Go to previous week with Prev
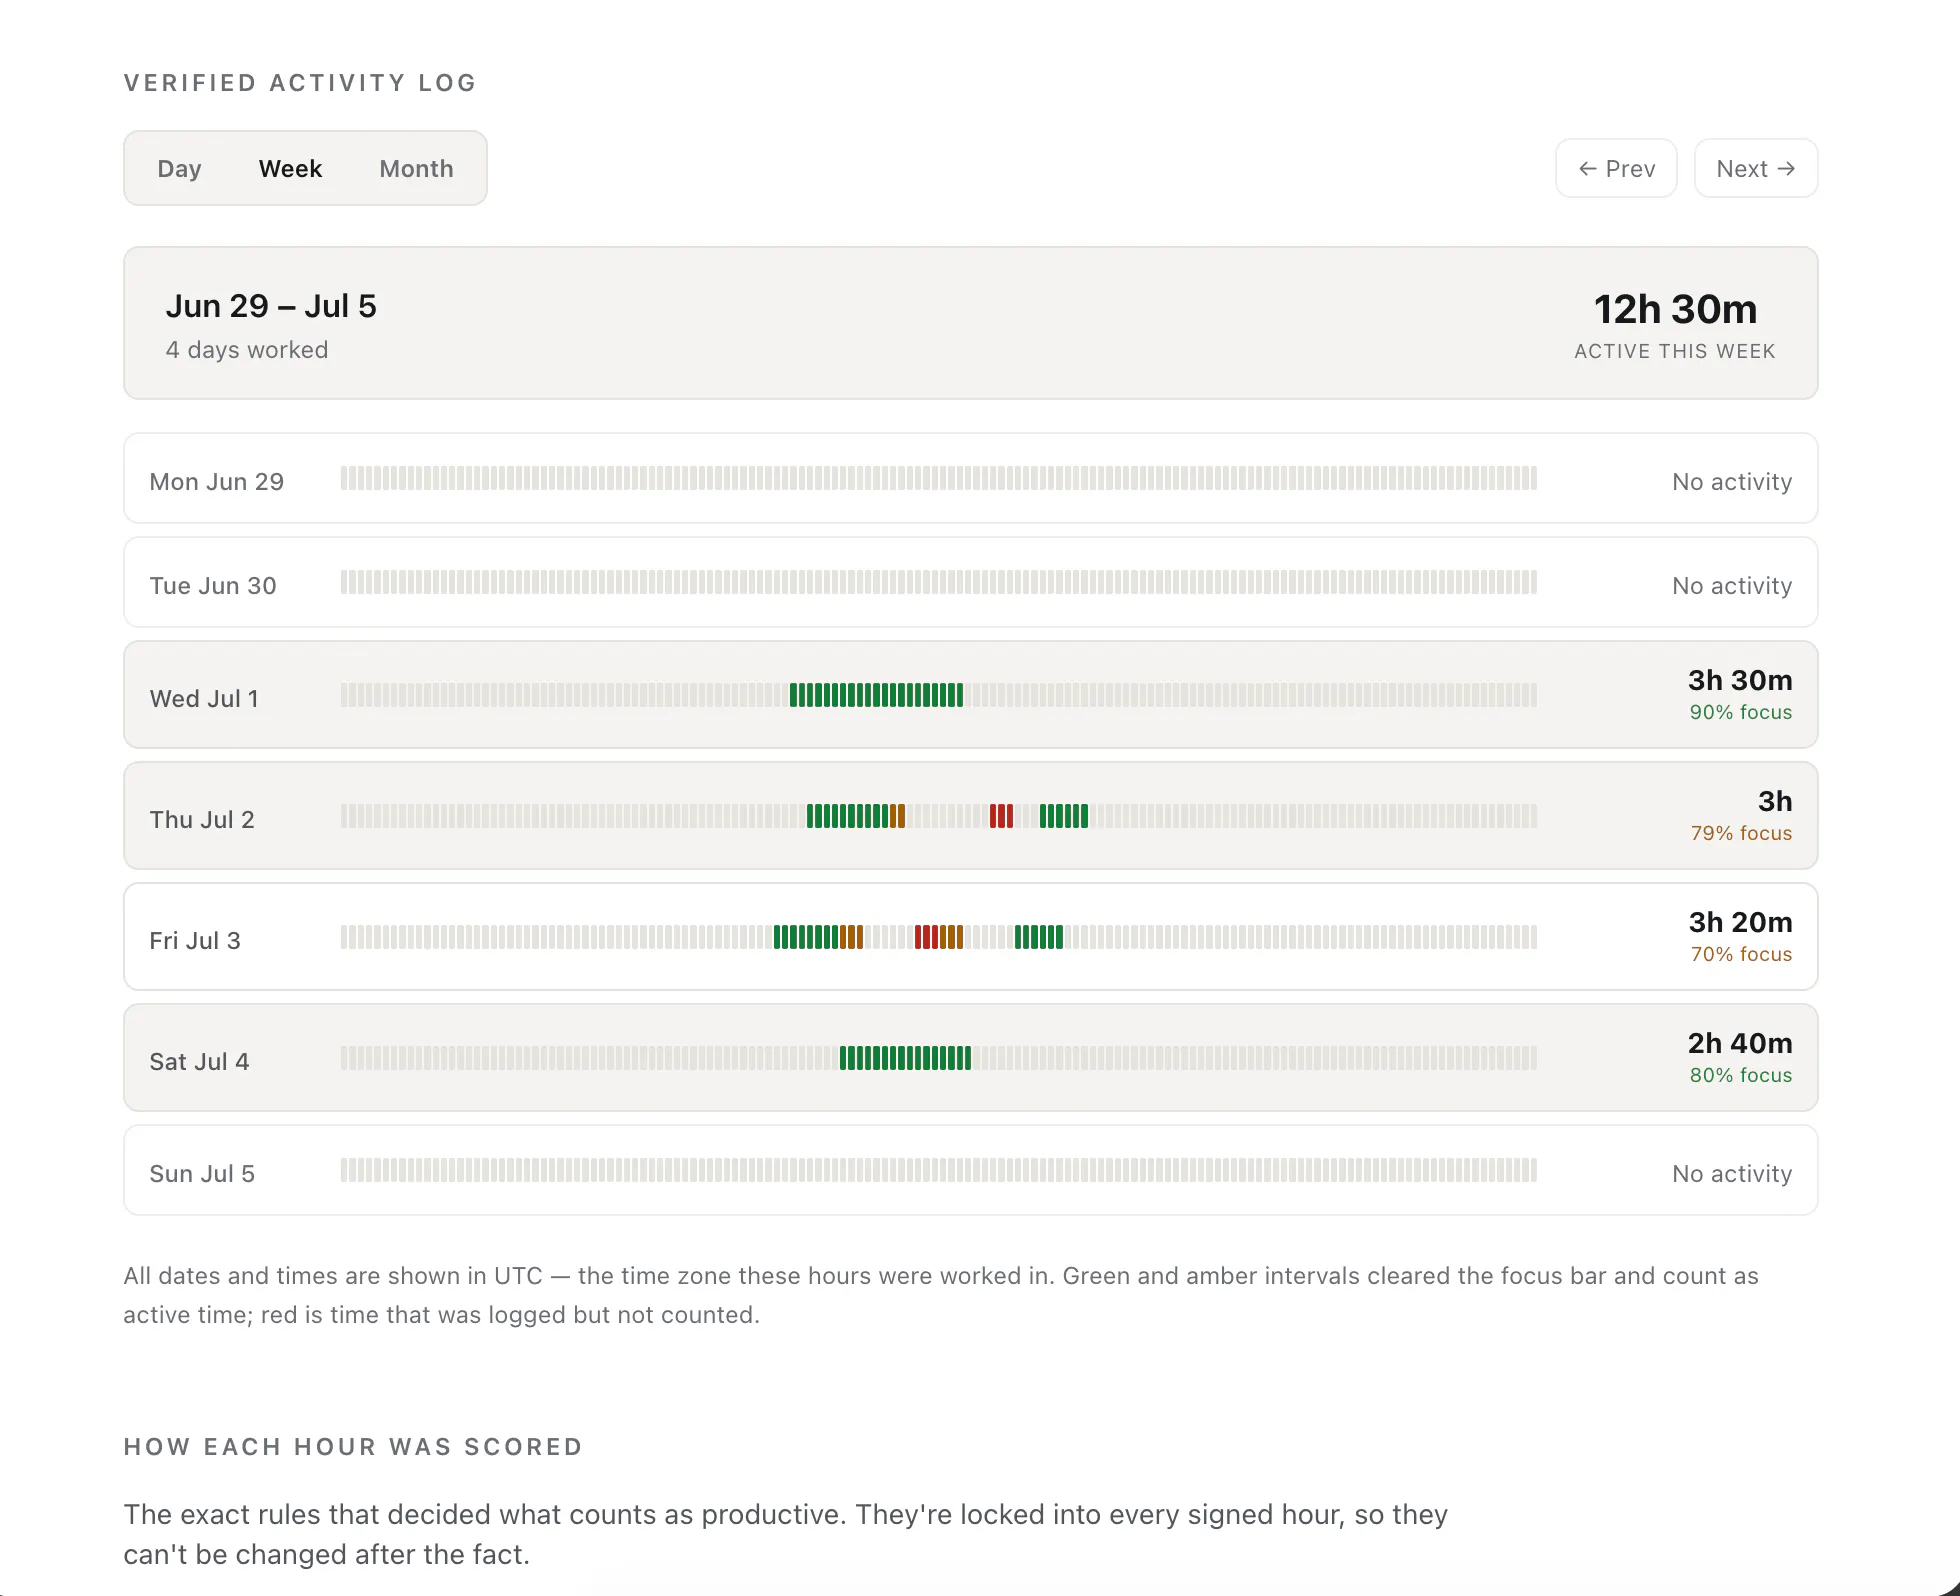Viewport: 1960px width, 1596px height. (x=1616, y=168)
